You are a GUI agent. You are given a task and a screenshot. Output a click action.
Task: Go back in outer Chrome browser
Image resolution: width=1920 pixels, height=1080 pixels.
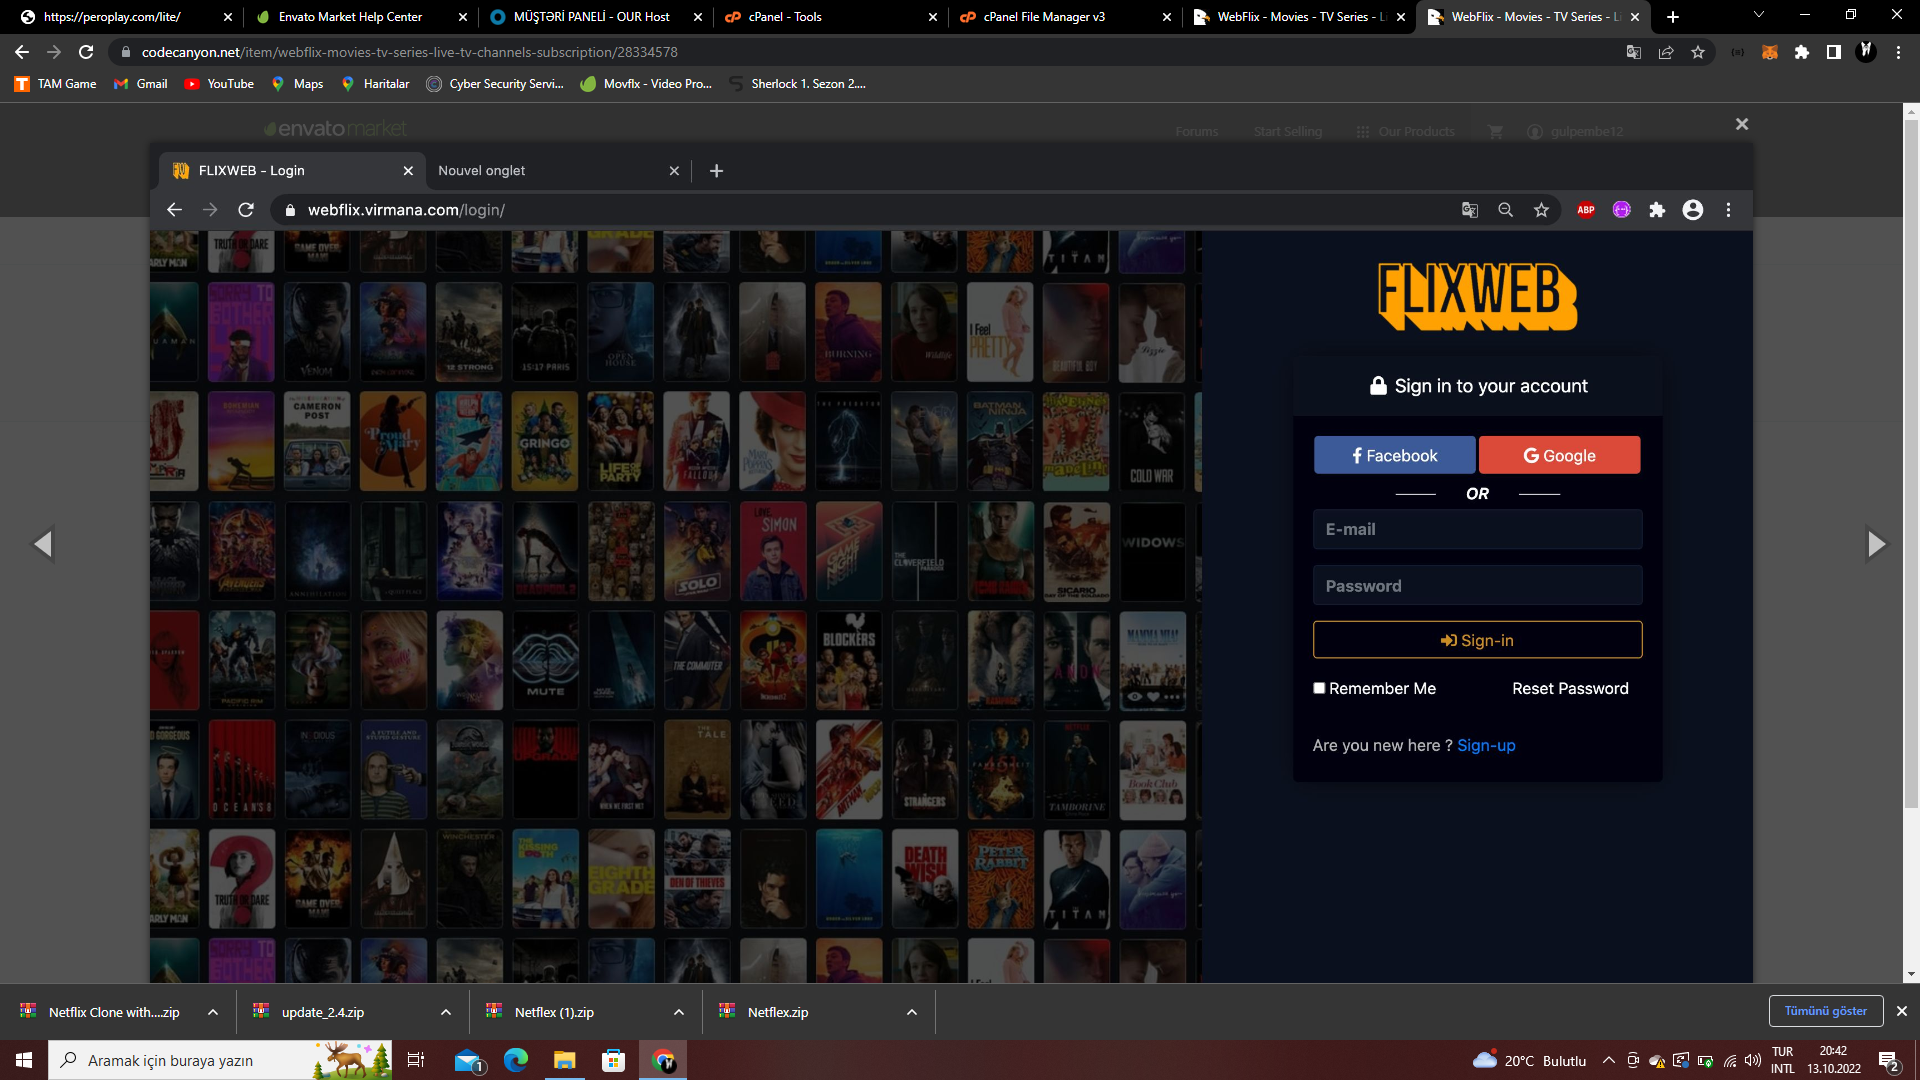tap(22, 52)
